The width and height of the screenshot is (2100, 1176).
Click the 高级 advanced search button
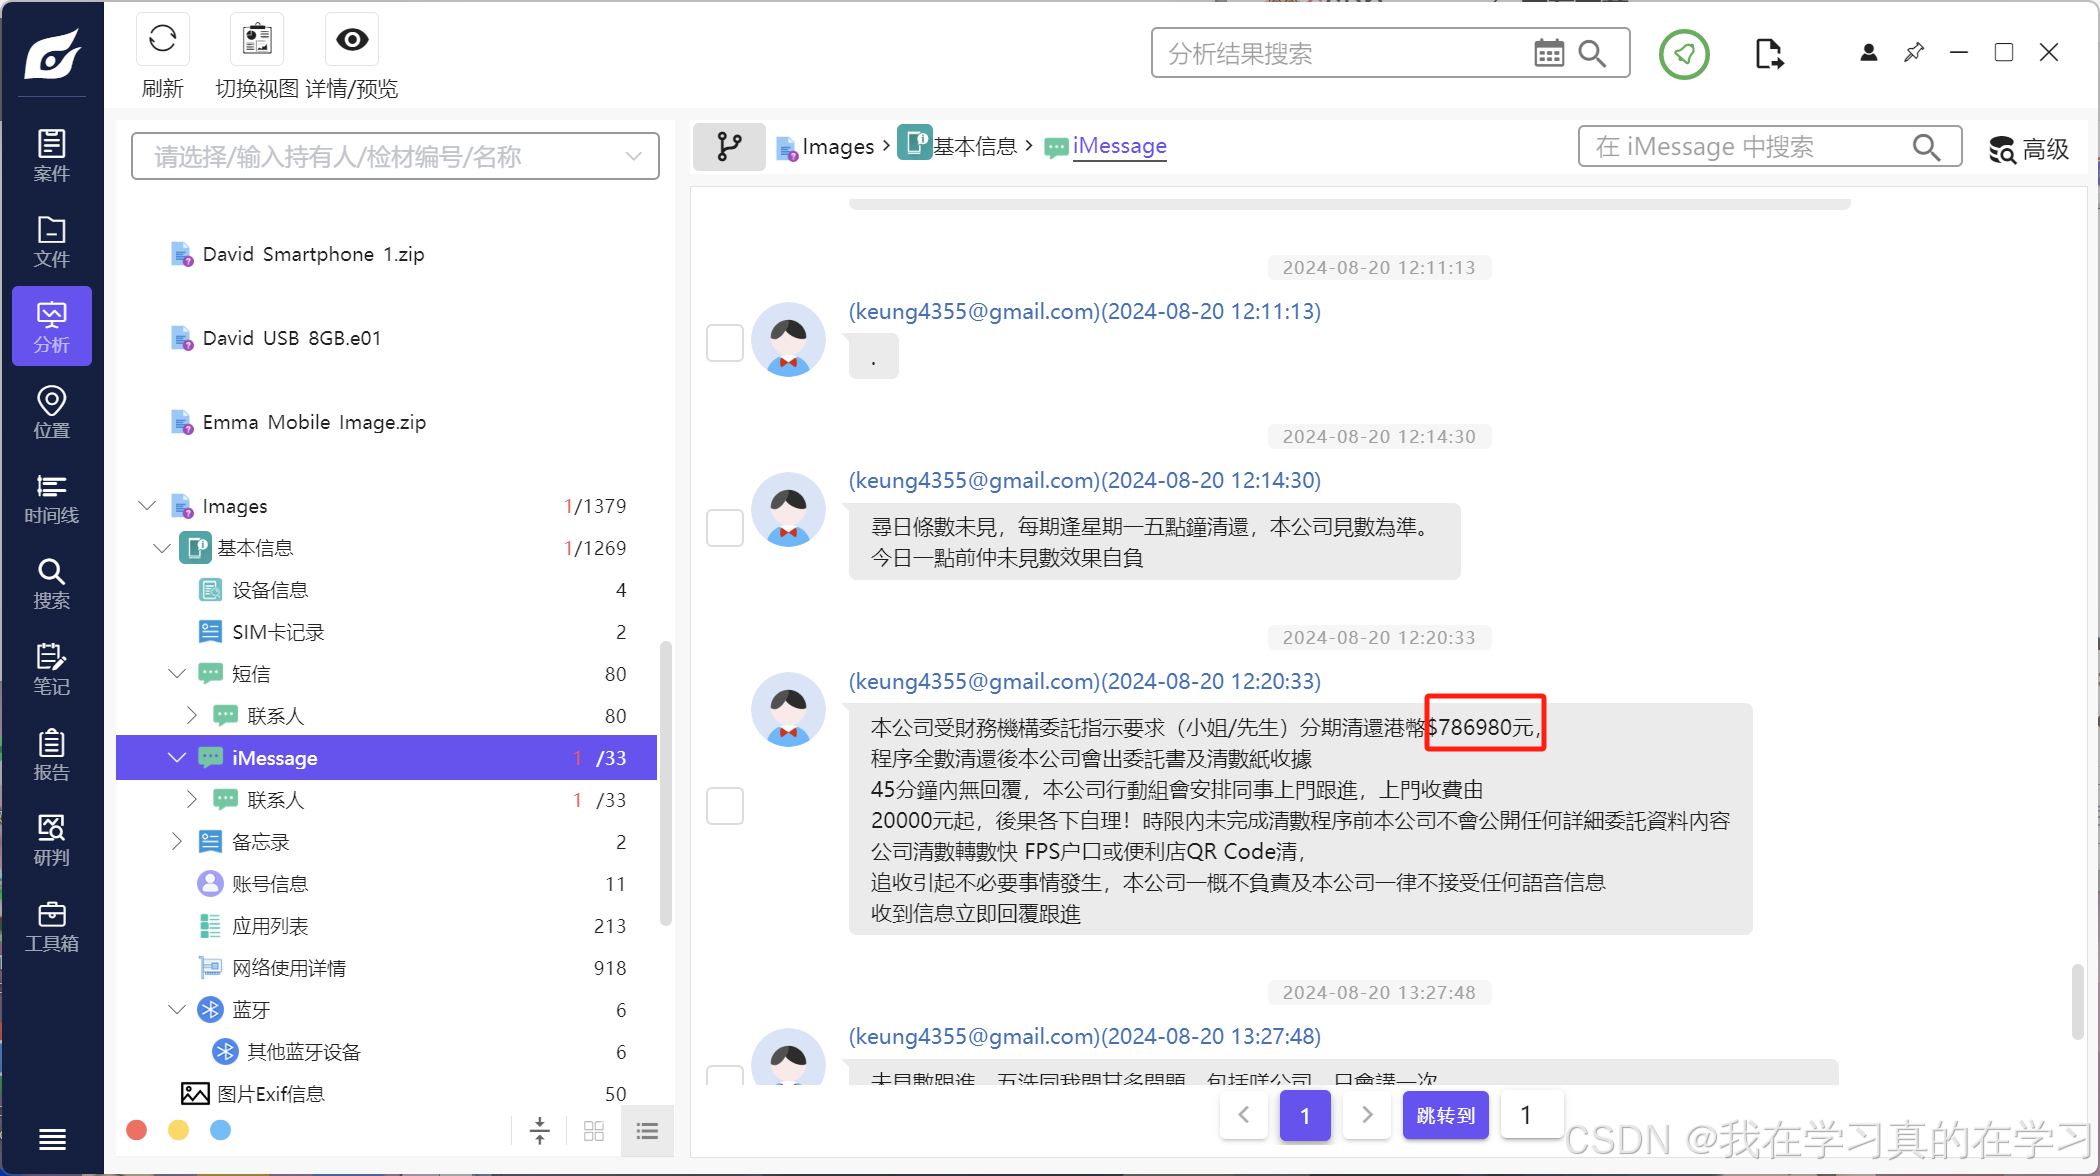coord(2028,149)
